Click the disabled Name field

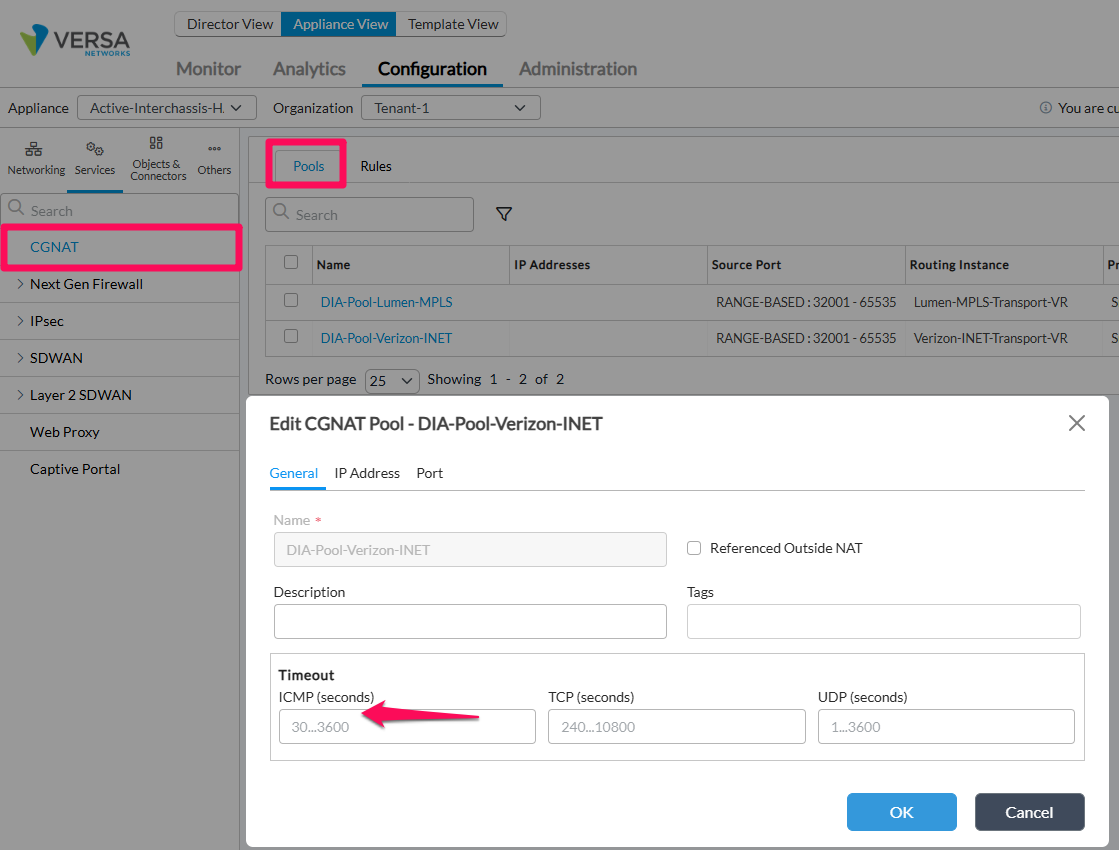(470, 550)
